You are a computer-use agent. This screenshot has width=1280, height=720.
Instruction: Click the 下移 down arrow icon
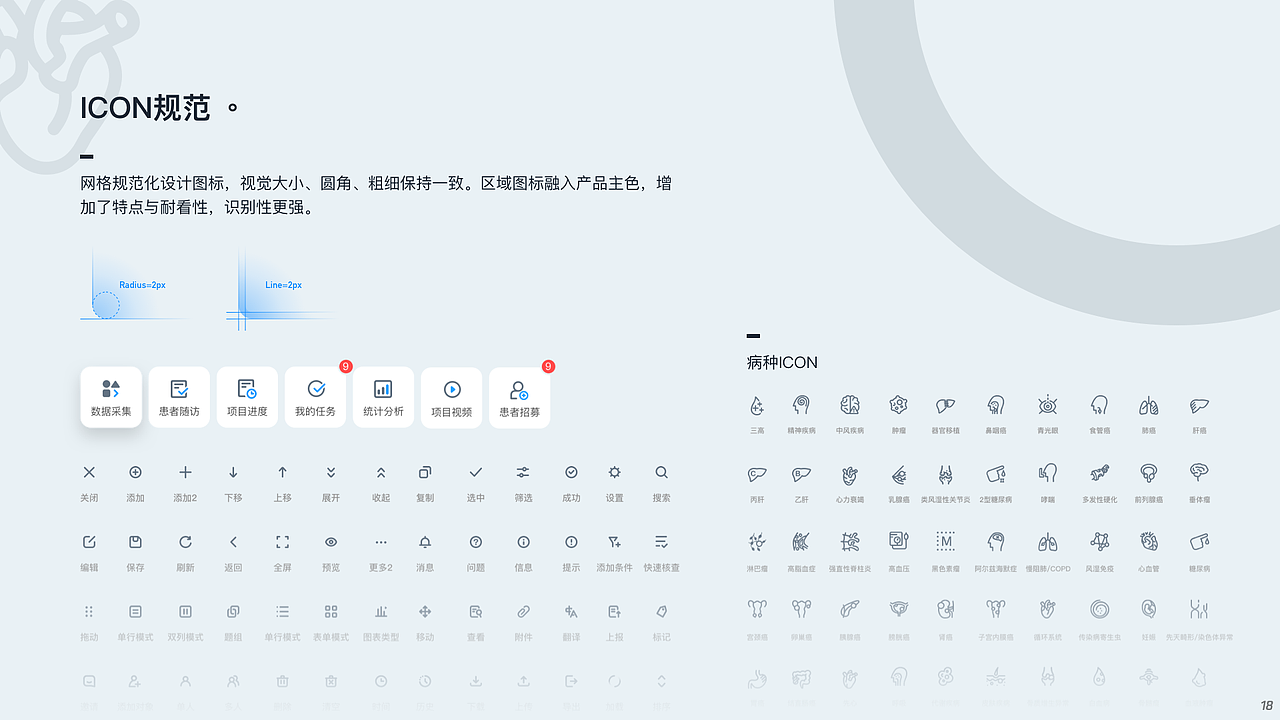233,472
